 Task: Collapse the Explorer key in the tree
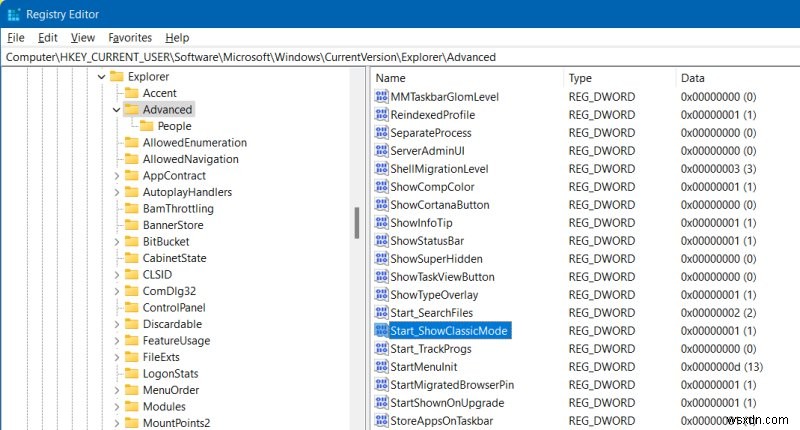point(102,77)
